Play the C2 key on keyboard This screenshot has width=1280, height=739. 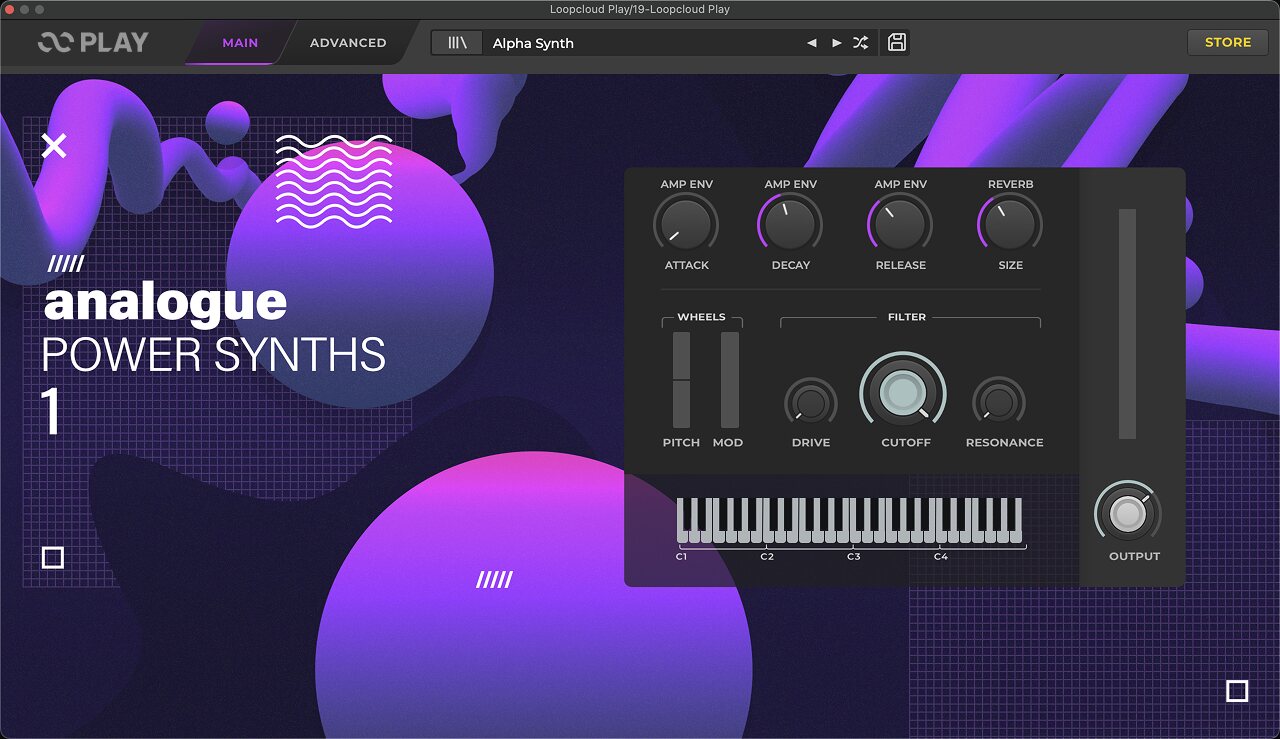[x=768, y=535]
